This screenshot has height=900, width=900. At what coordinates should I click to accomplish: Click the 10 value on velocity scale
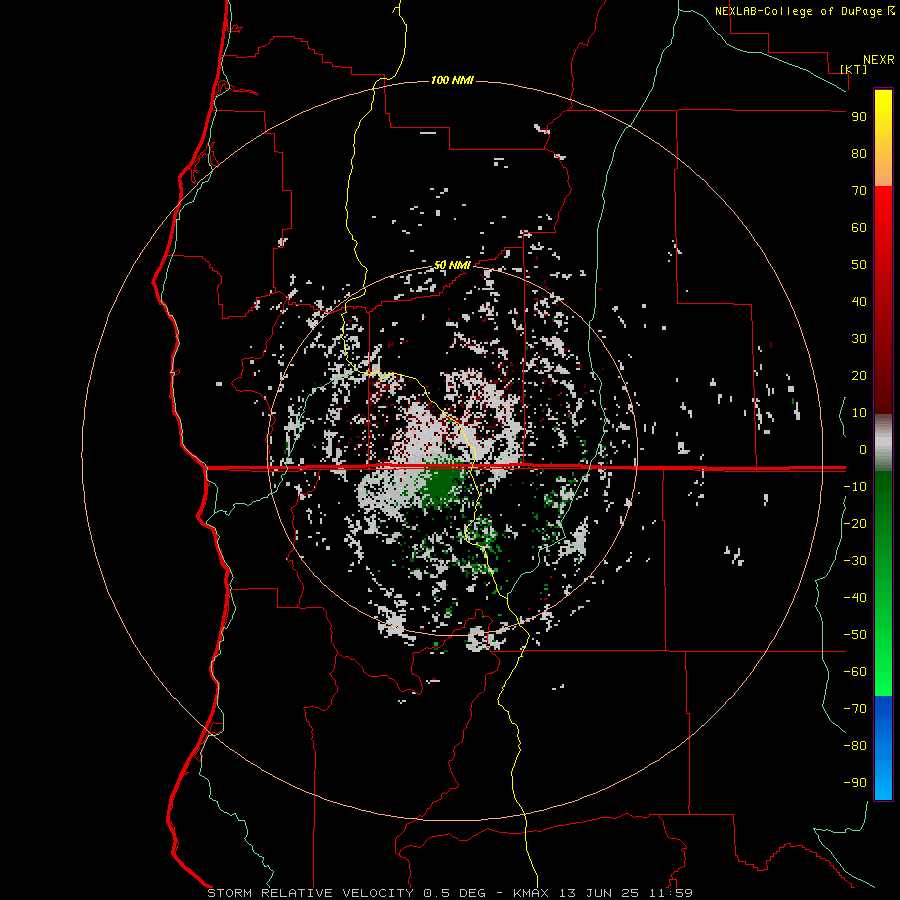click(x=859, y=413)
